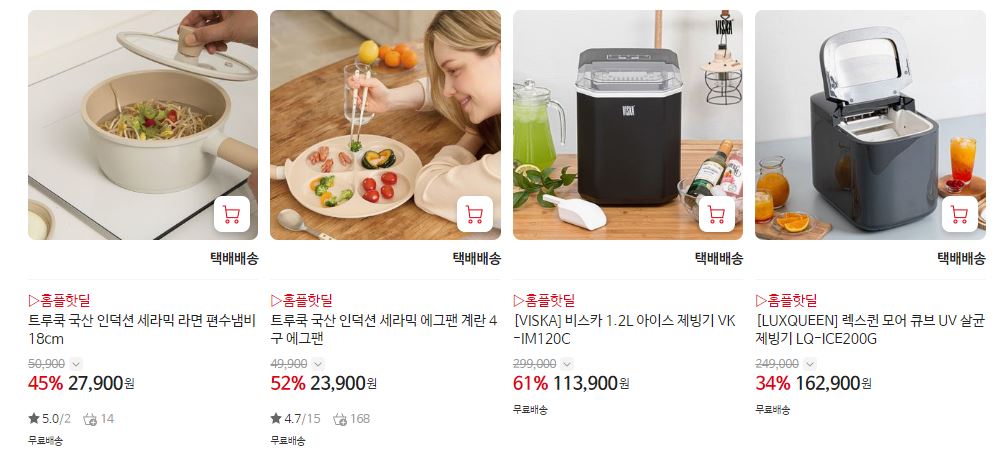Image resolution: width=998 pixels, height=450 pixels.
Task: Expand price details next to 50,900
Action: coord(76,364)
